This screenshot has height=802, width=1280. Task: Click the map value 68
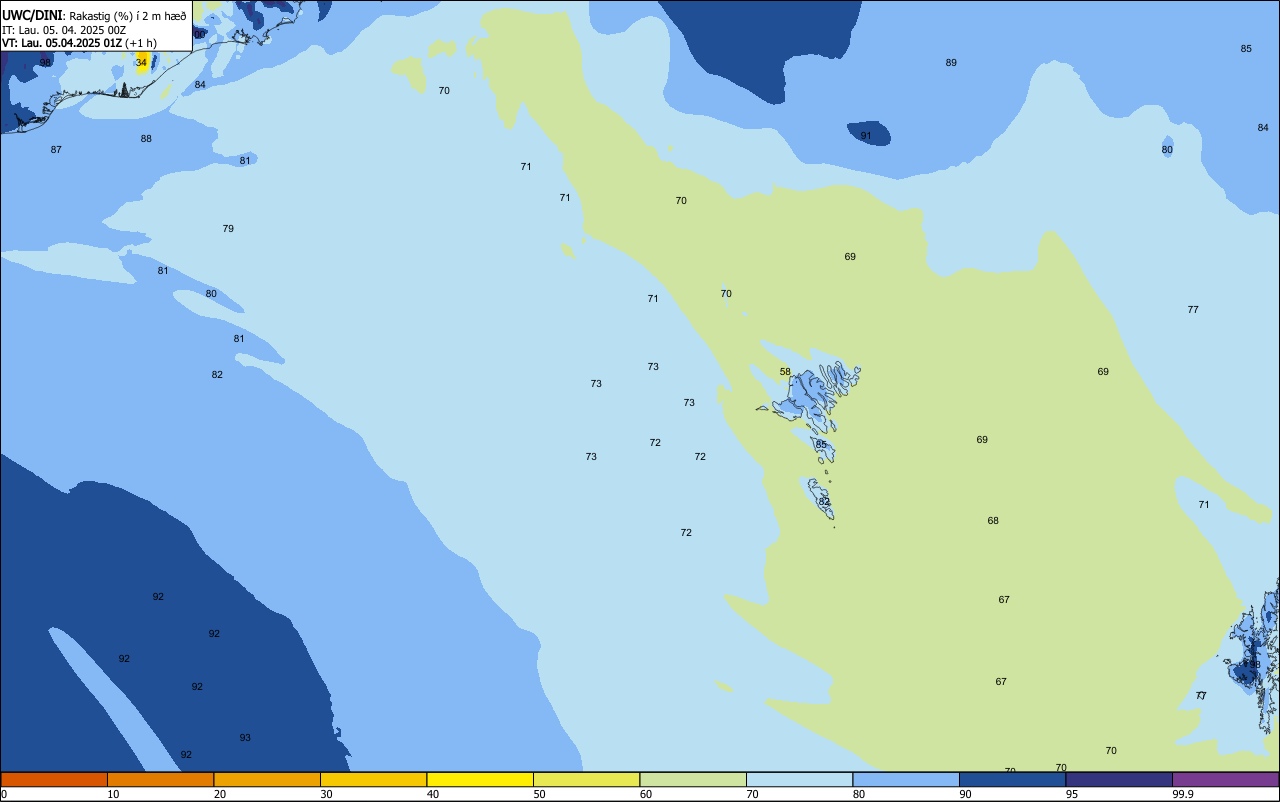(x=993, y=521)
